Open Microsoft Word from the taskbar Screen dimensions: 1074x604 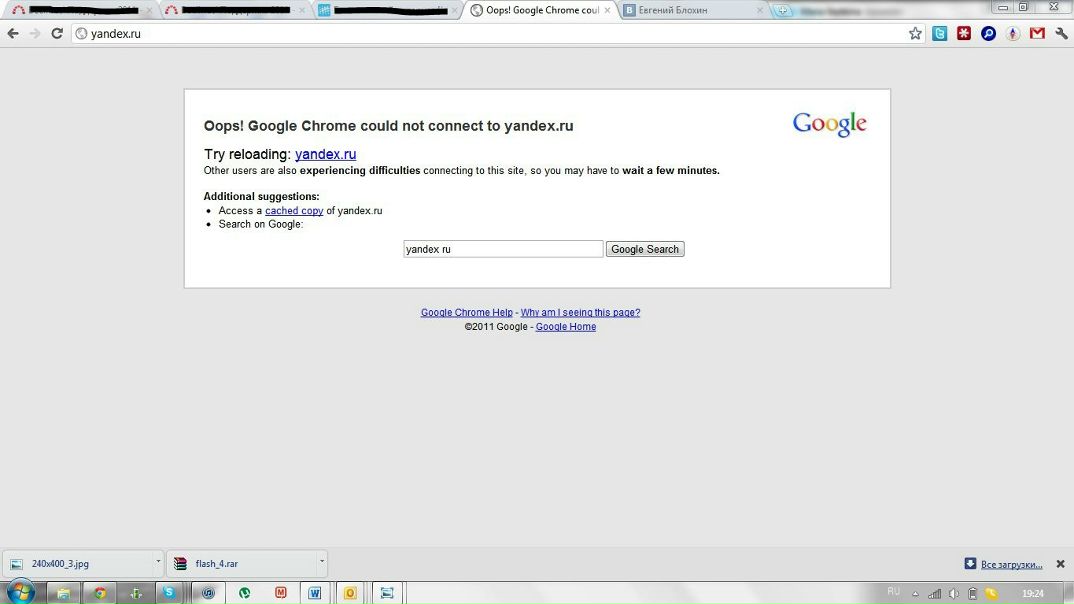(x=314, y=593)
